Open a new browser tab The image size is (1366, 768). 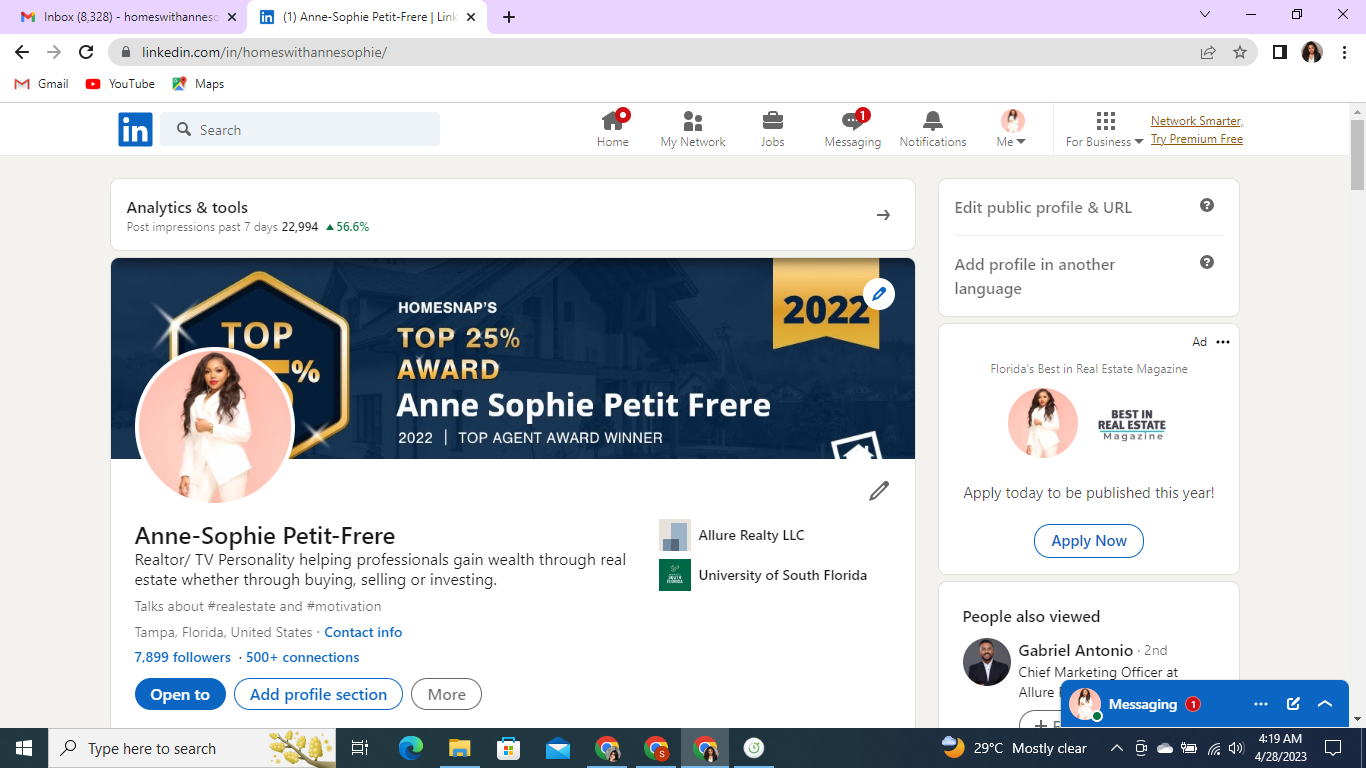click(x=509, y=17)
